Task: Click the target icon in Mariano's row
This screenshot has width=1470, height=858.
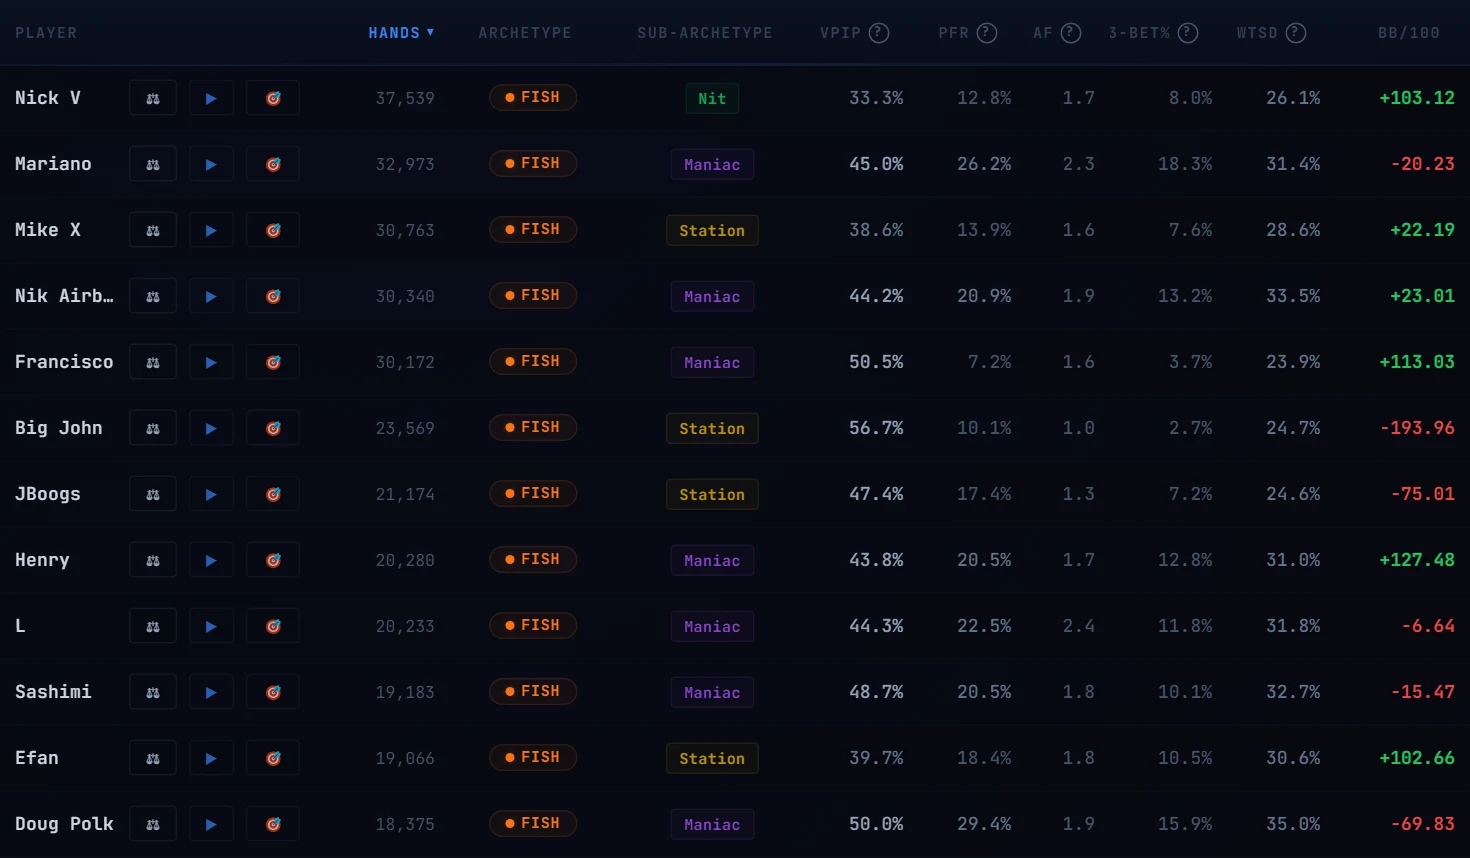Action: pyautogui.click(x=273, y=164)
